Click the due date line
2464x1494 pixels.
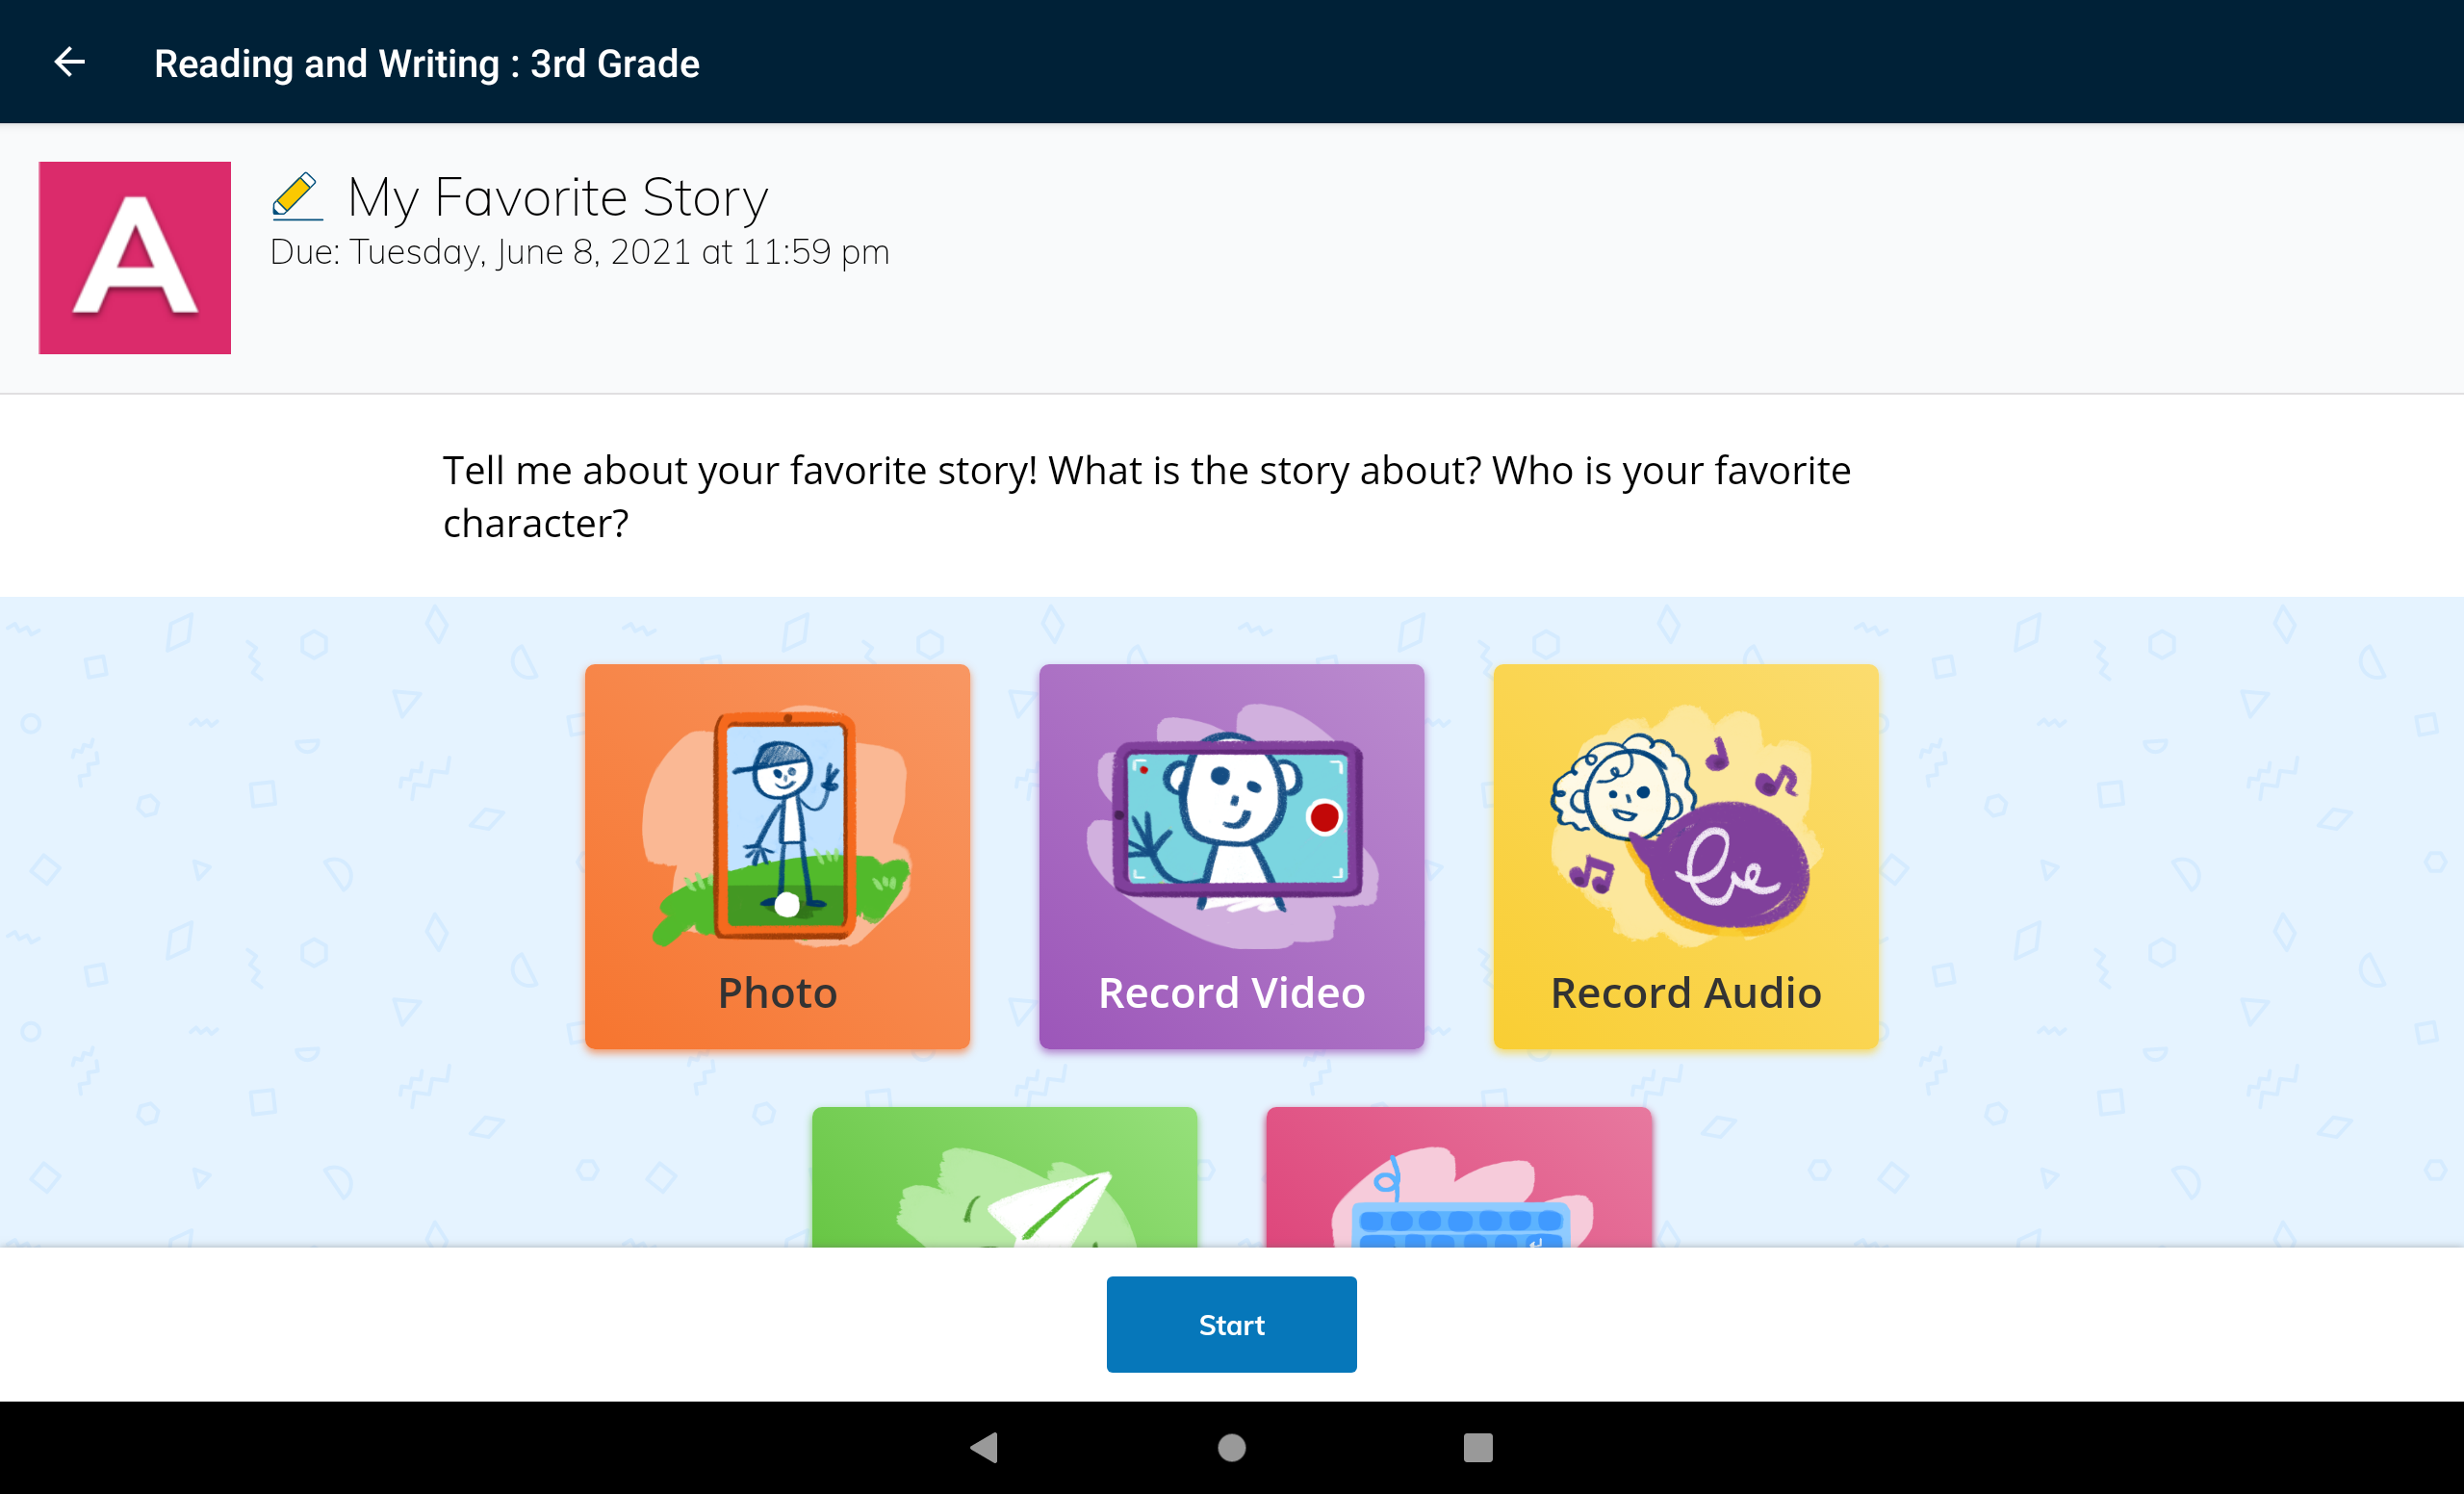pyautogui.click(x=579, y=252)
